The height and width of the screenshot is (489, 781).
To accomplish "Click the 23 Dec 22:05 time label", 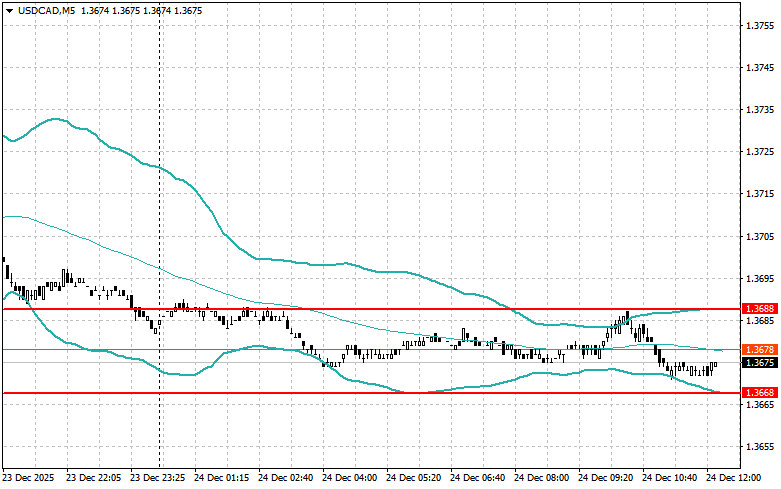I will (x=93, y=478).
